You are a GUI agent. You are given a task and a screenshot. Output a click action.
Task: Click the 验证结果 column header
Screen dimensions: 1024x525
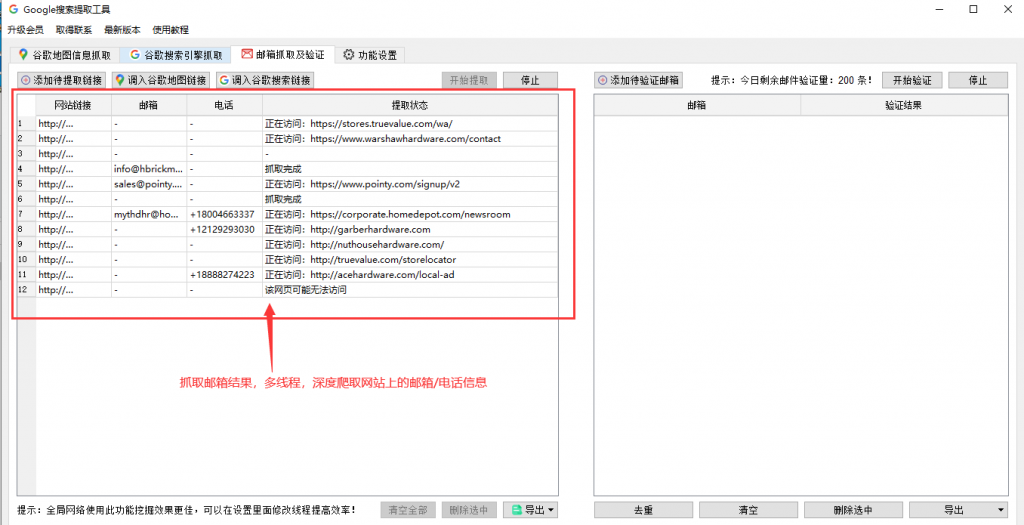click(x=904, y=105)
